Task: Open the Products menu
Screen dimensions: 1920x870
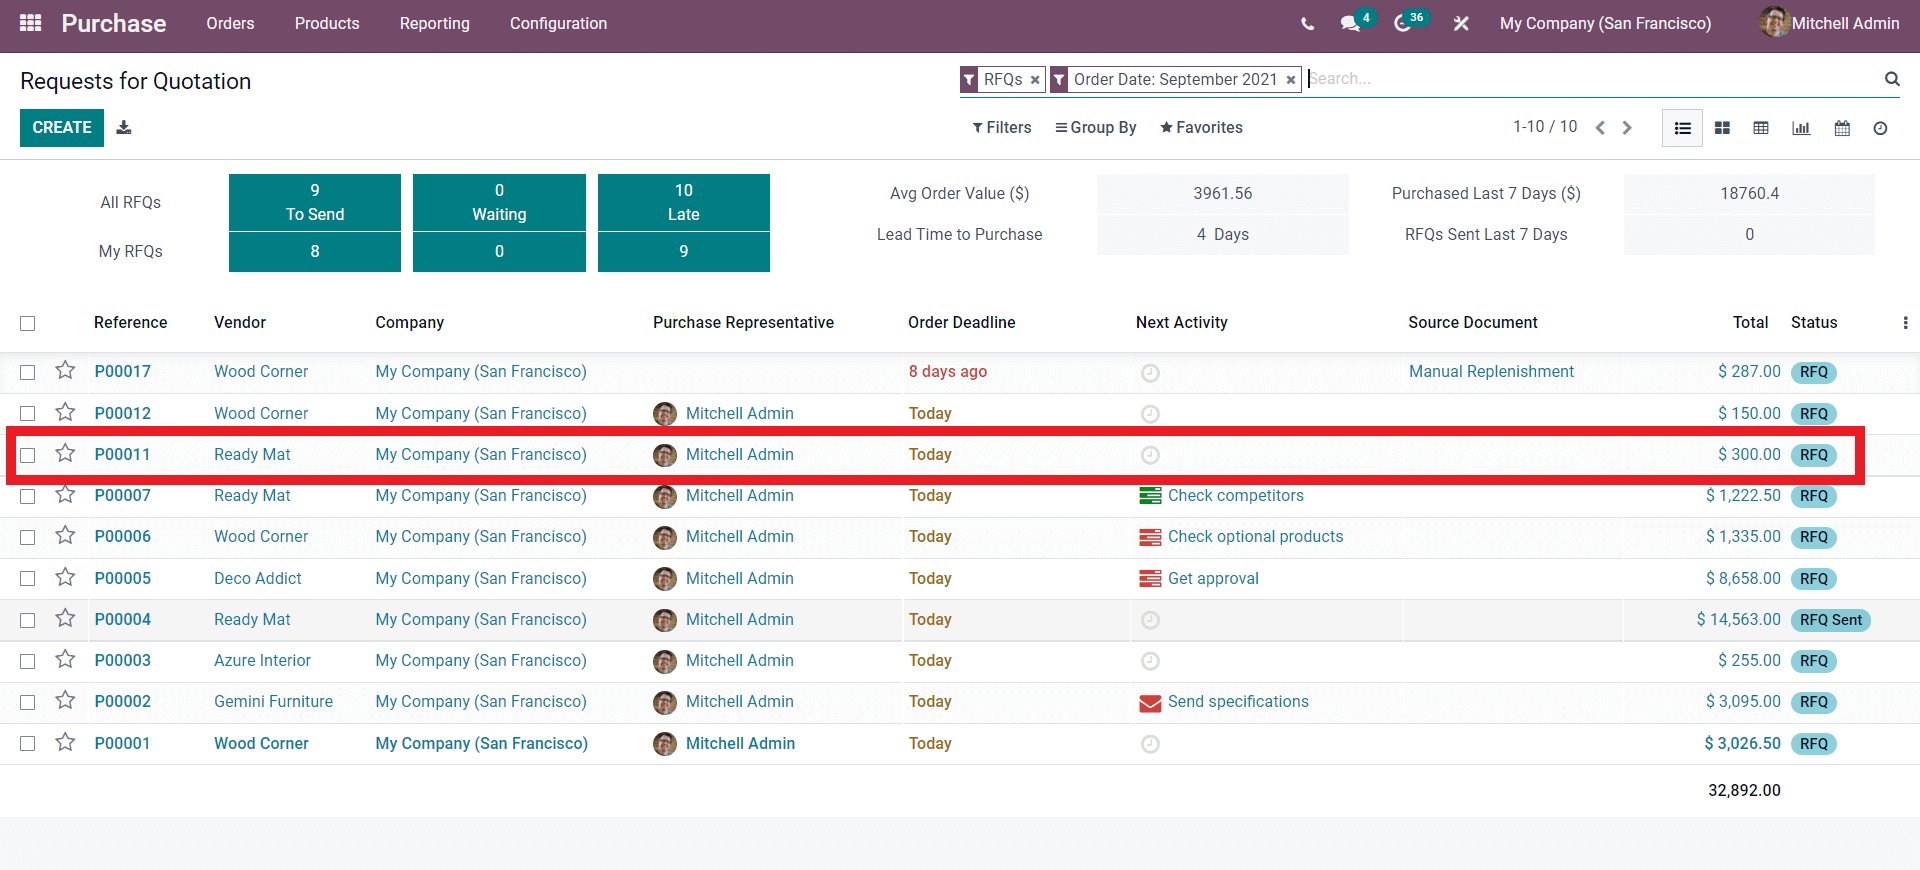Action: [x=327, y=23]
